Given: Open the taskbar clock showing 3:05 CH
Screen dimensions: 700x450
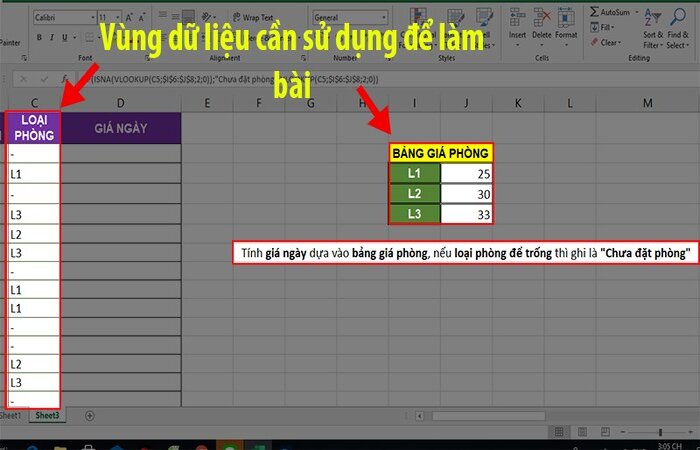Looking at the screenshot, I should click(670, 446).
